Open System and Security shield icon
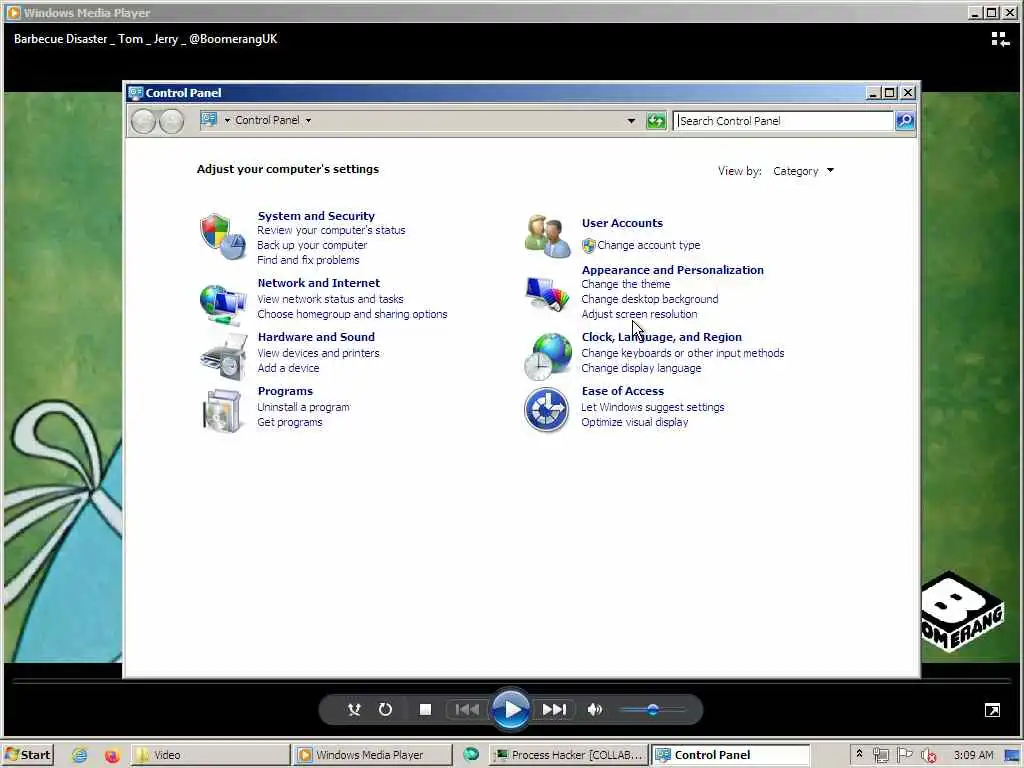Screen dimensions: 1024x768 [x=223, y=236]
